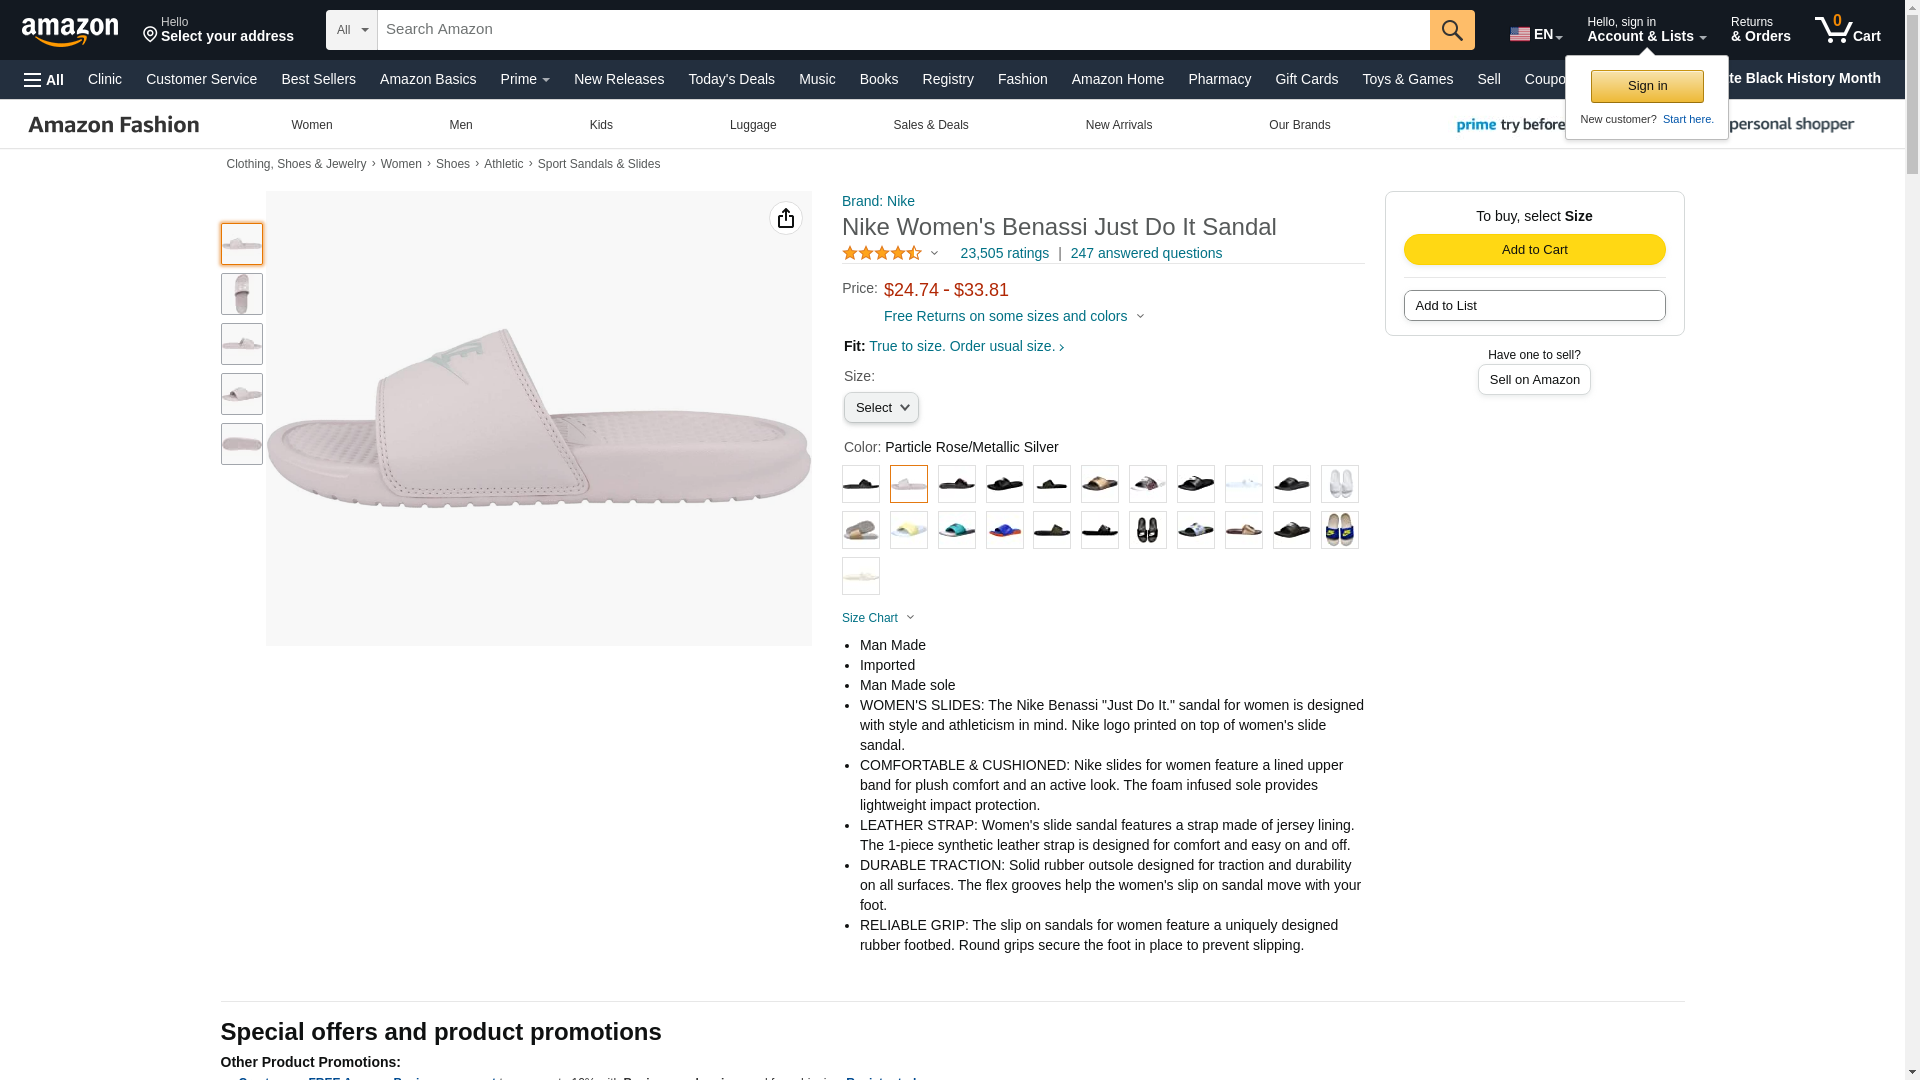Viewport: 1920px width, 1080px height.
Task: Select the second product image thumbnail
Action: click(242, 294)
